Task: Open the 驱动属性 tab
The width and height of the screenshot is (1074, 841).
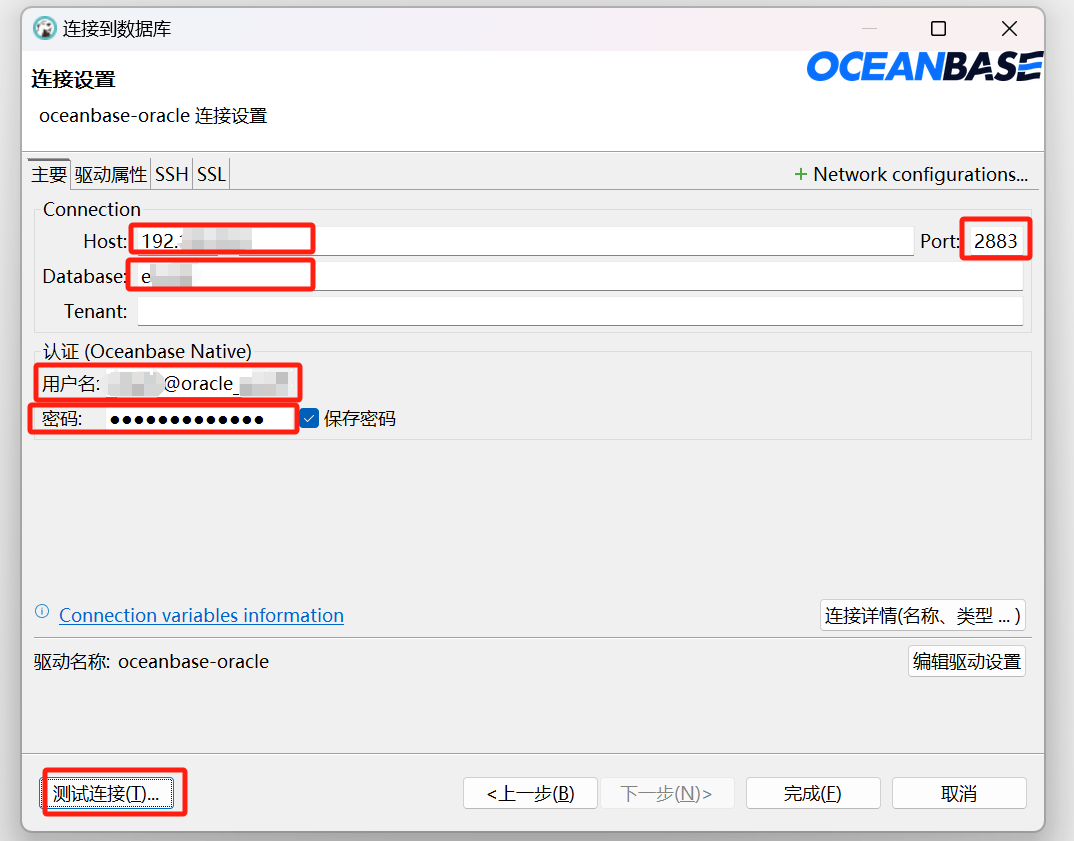Action: [110, 174]
